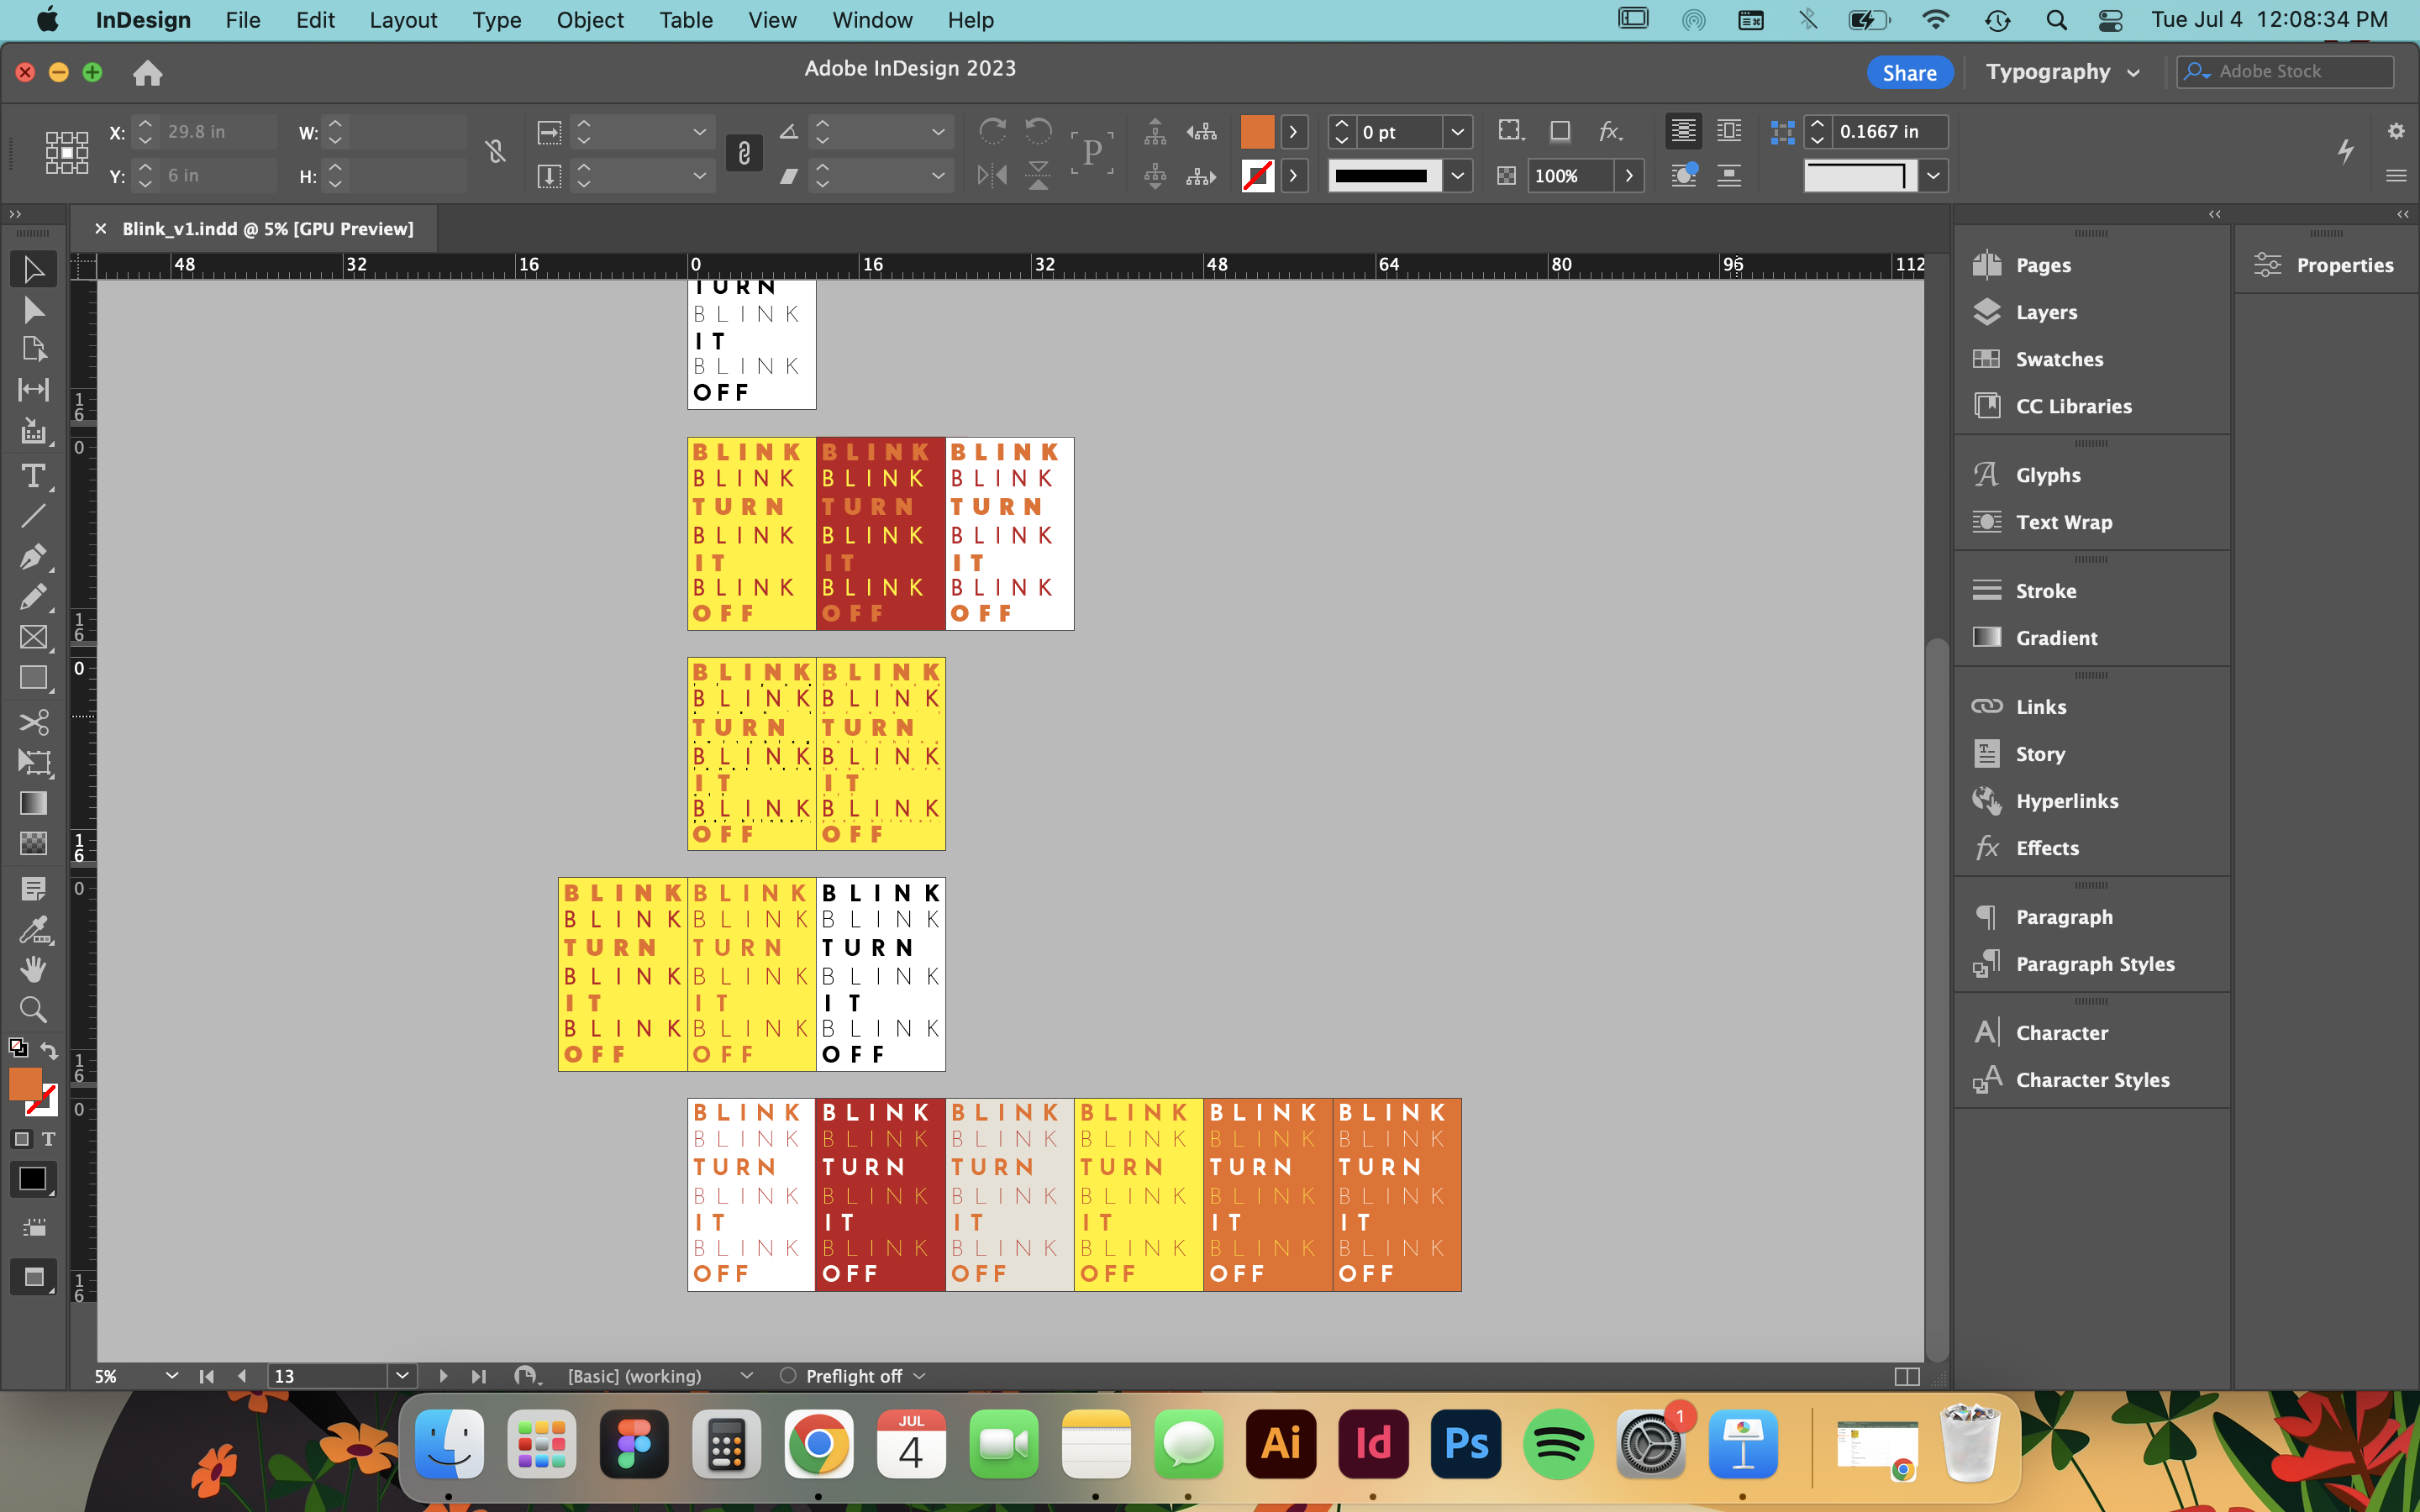Open the Preflight options dropdown
Screen dimensions: 2420x1512
click(x=920, y=1376)
